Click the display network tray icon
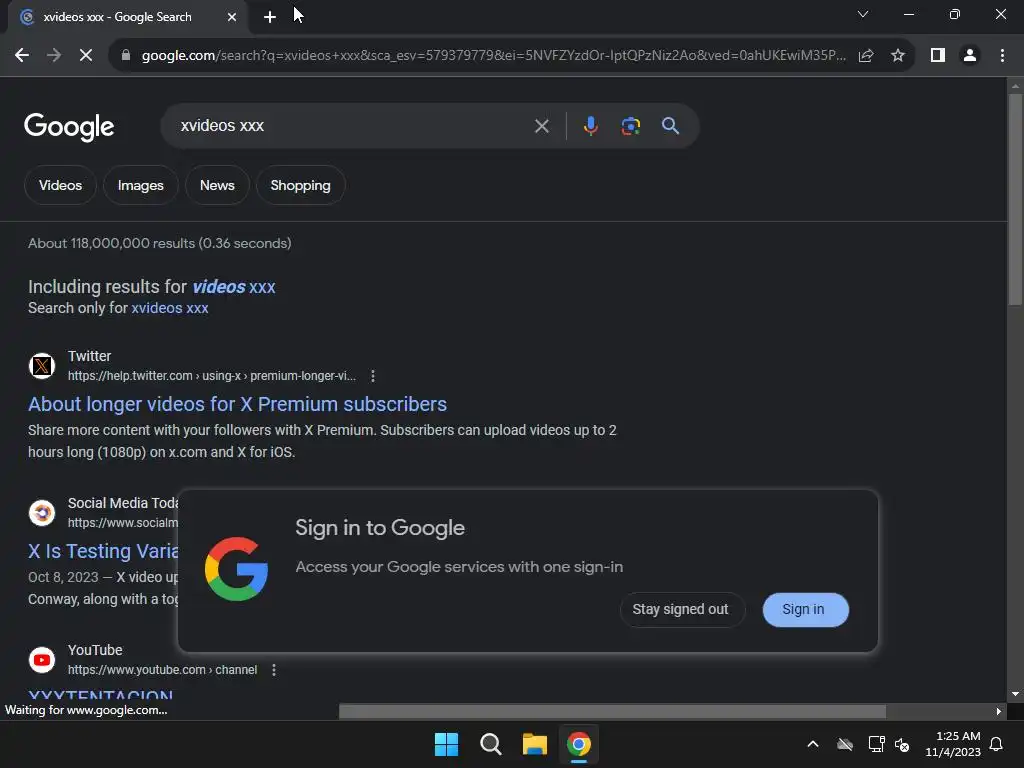The image size is (1024, 768). [x=876, y=744]
